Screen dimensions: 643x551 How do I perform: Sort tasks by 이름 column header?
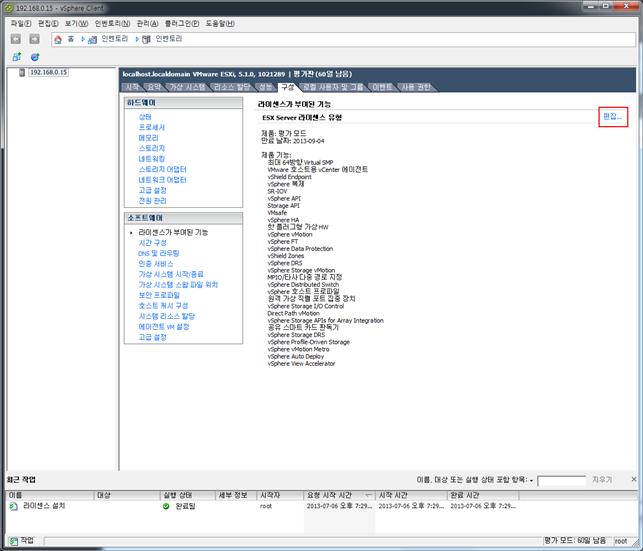click(50, 495)
